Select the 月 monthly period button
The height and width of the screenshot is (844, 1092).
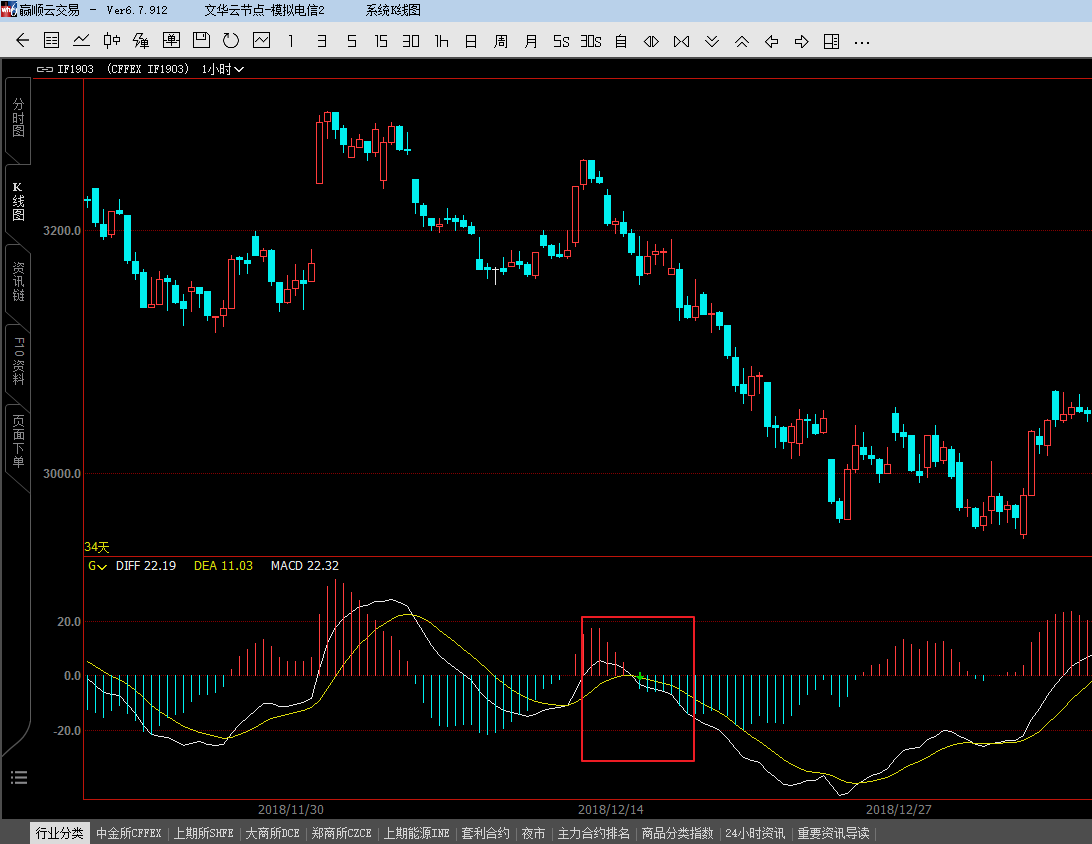pyautogui.click(x=531, y=41)
